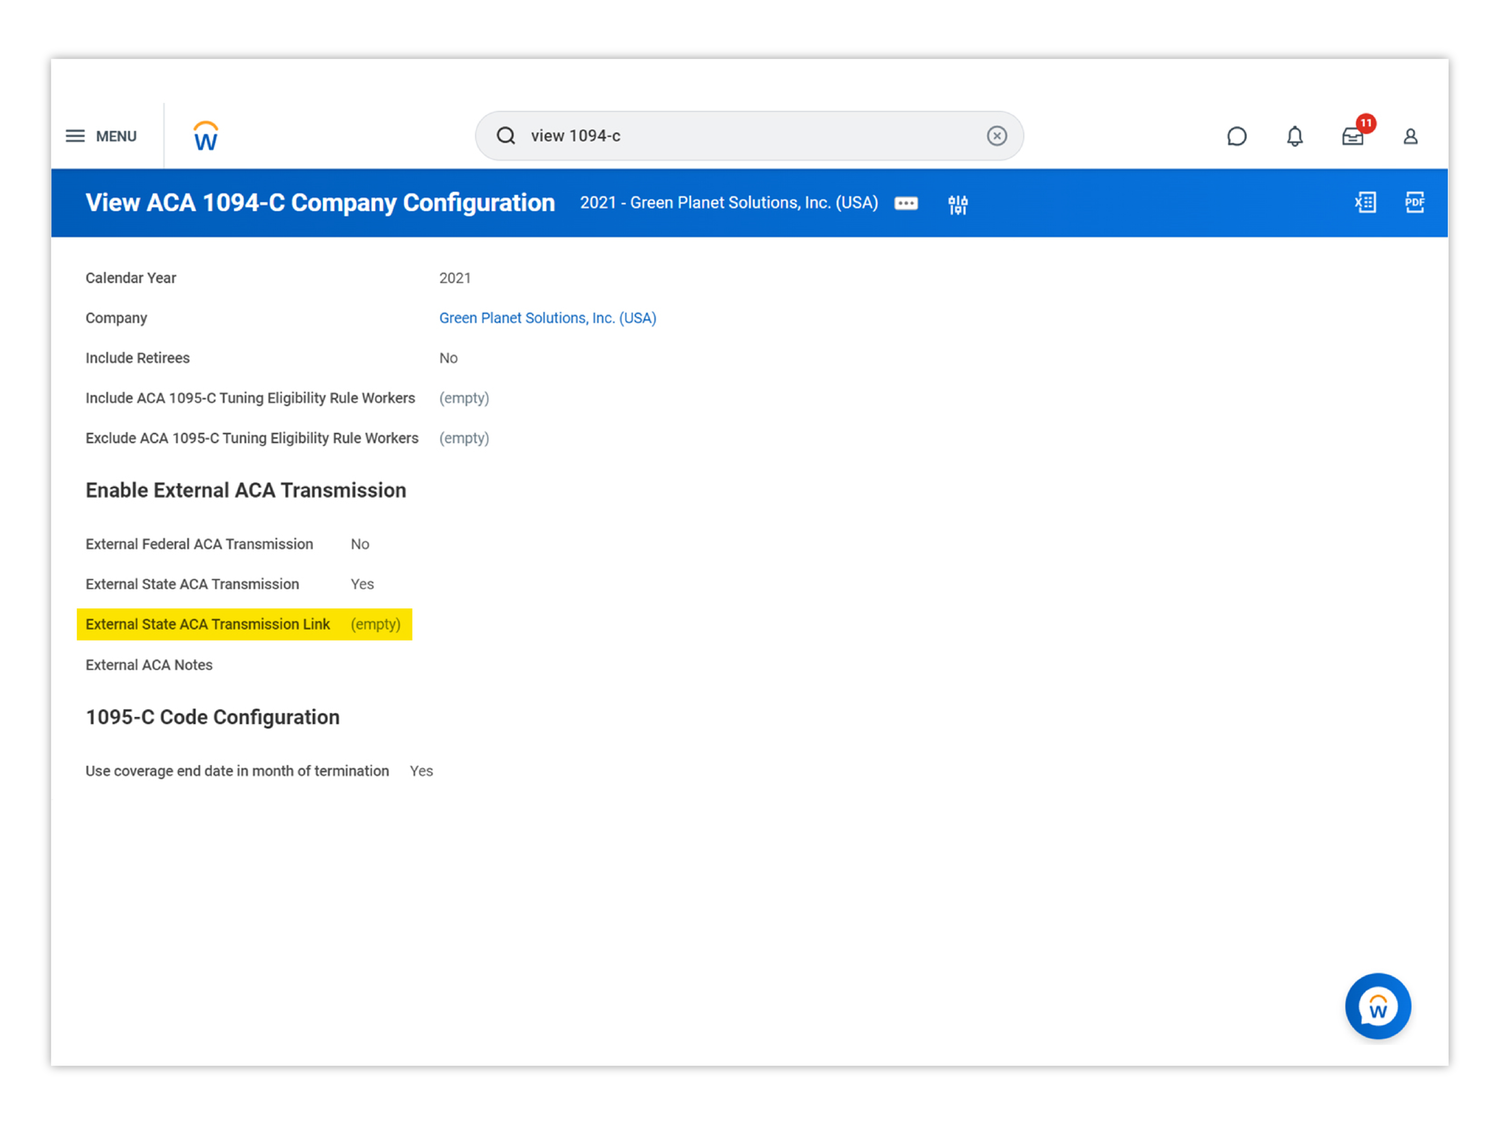Image resolution: width=1500 pixels, height=1125 pixels.
Task: Open the profile account icon
Action: click(x=1410, y=136)
